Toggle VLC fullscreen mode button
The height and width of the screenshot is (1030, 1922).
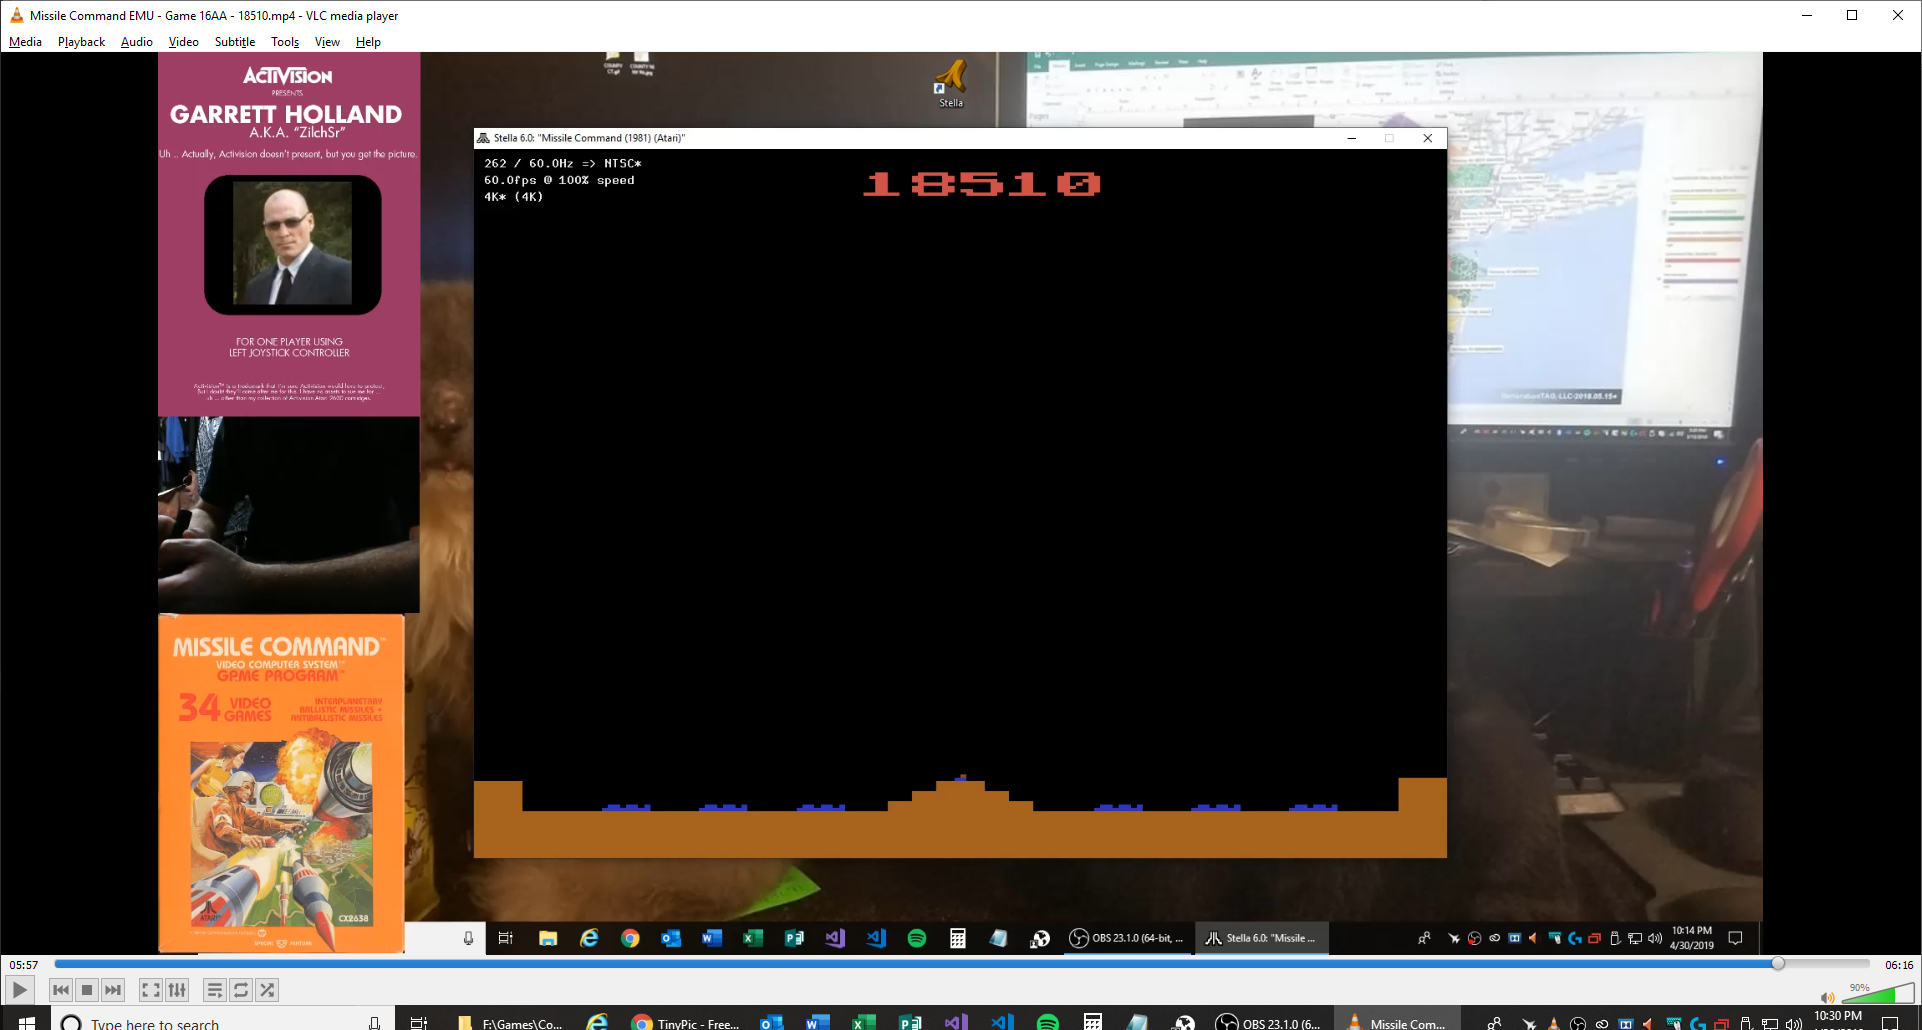151,990
